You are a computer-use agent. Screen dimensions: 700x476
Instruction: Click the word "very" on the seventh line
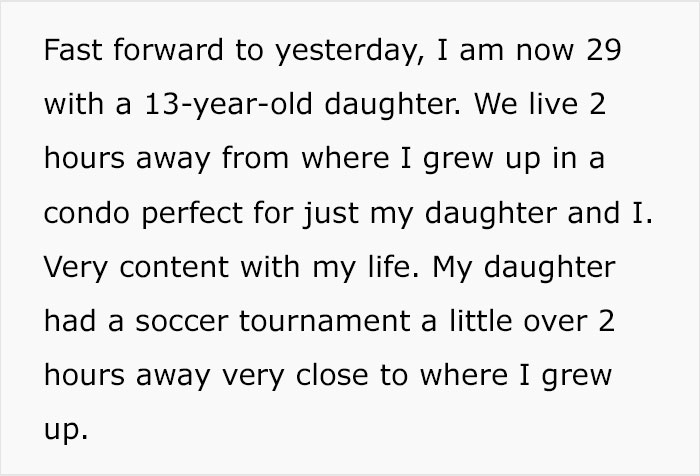click(253, 377)
